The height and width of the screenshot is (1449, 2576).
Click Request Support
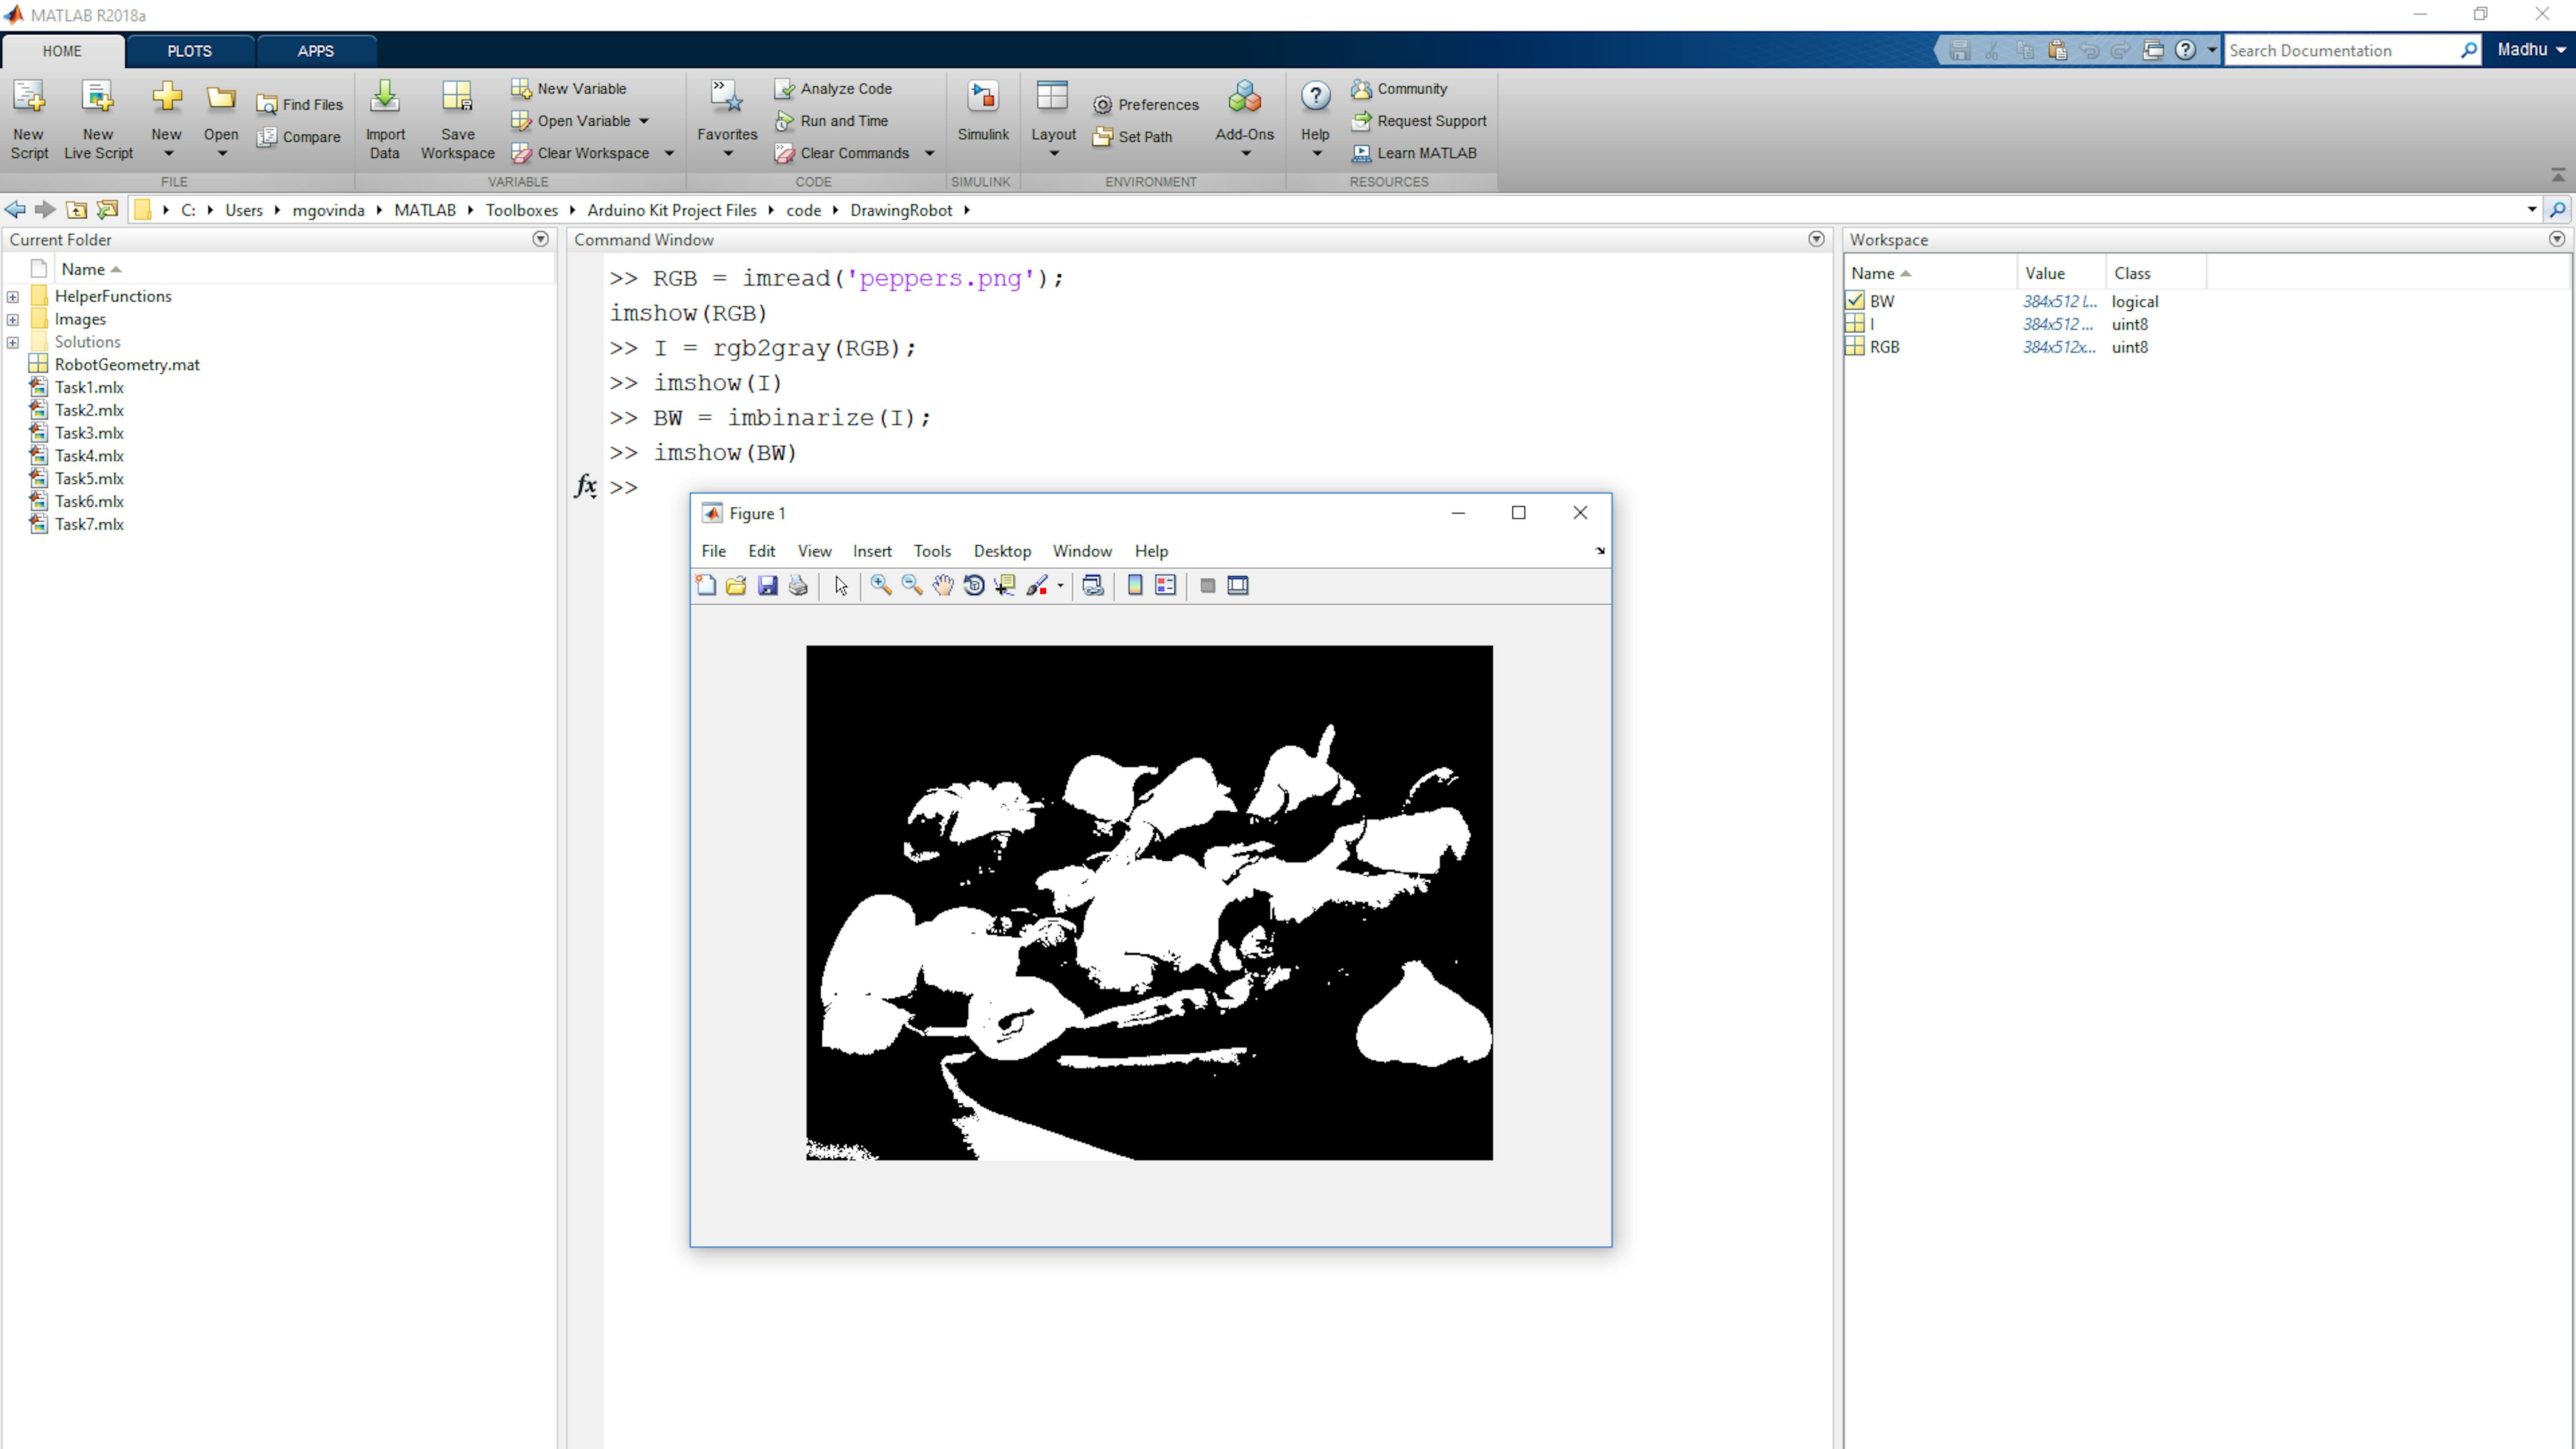[1419, 121]
